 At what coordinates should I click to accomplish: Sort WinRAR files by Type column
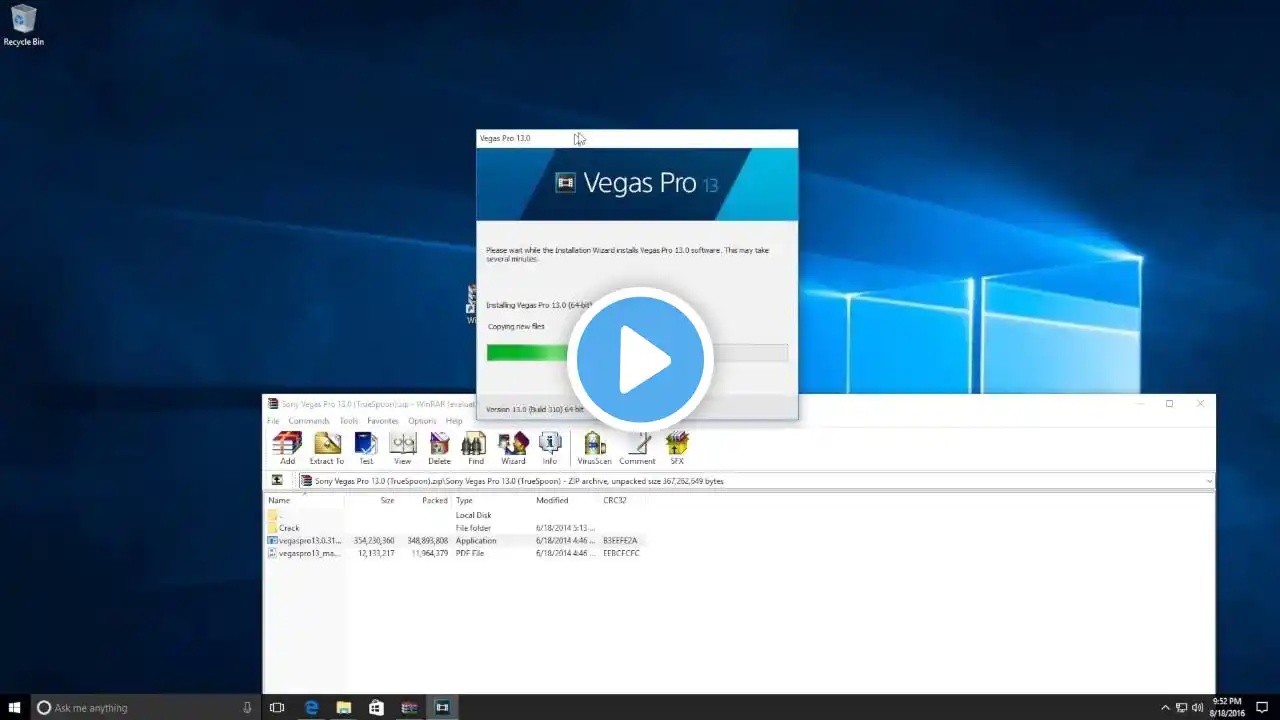pos(492,500)
